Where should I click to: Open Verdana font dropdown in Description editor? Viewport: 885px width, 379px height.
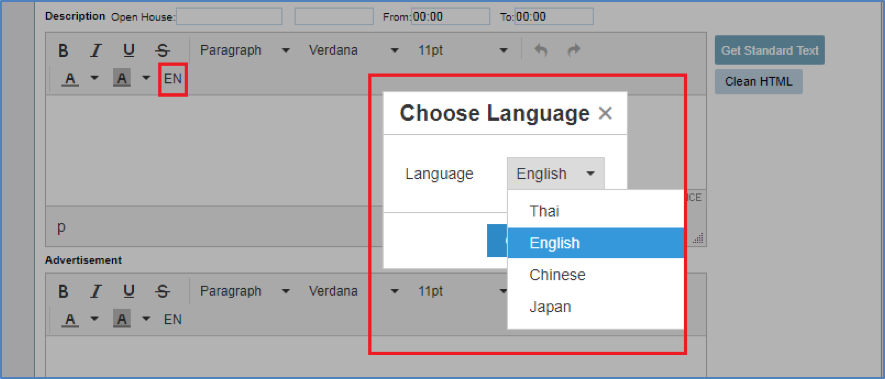click(x=353, y=51)
